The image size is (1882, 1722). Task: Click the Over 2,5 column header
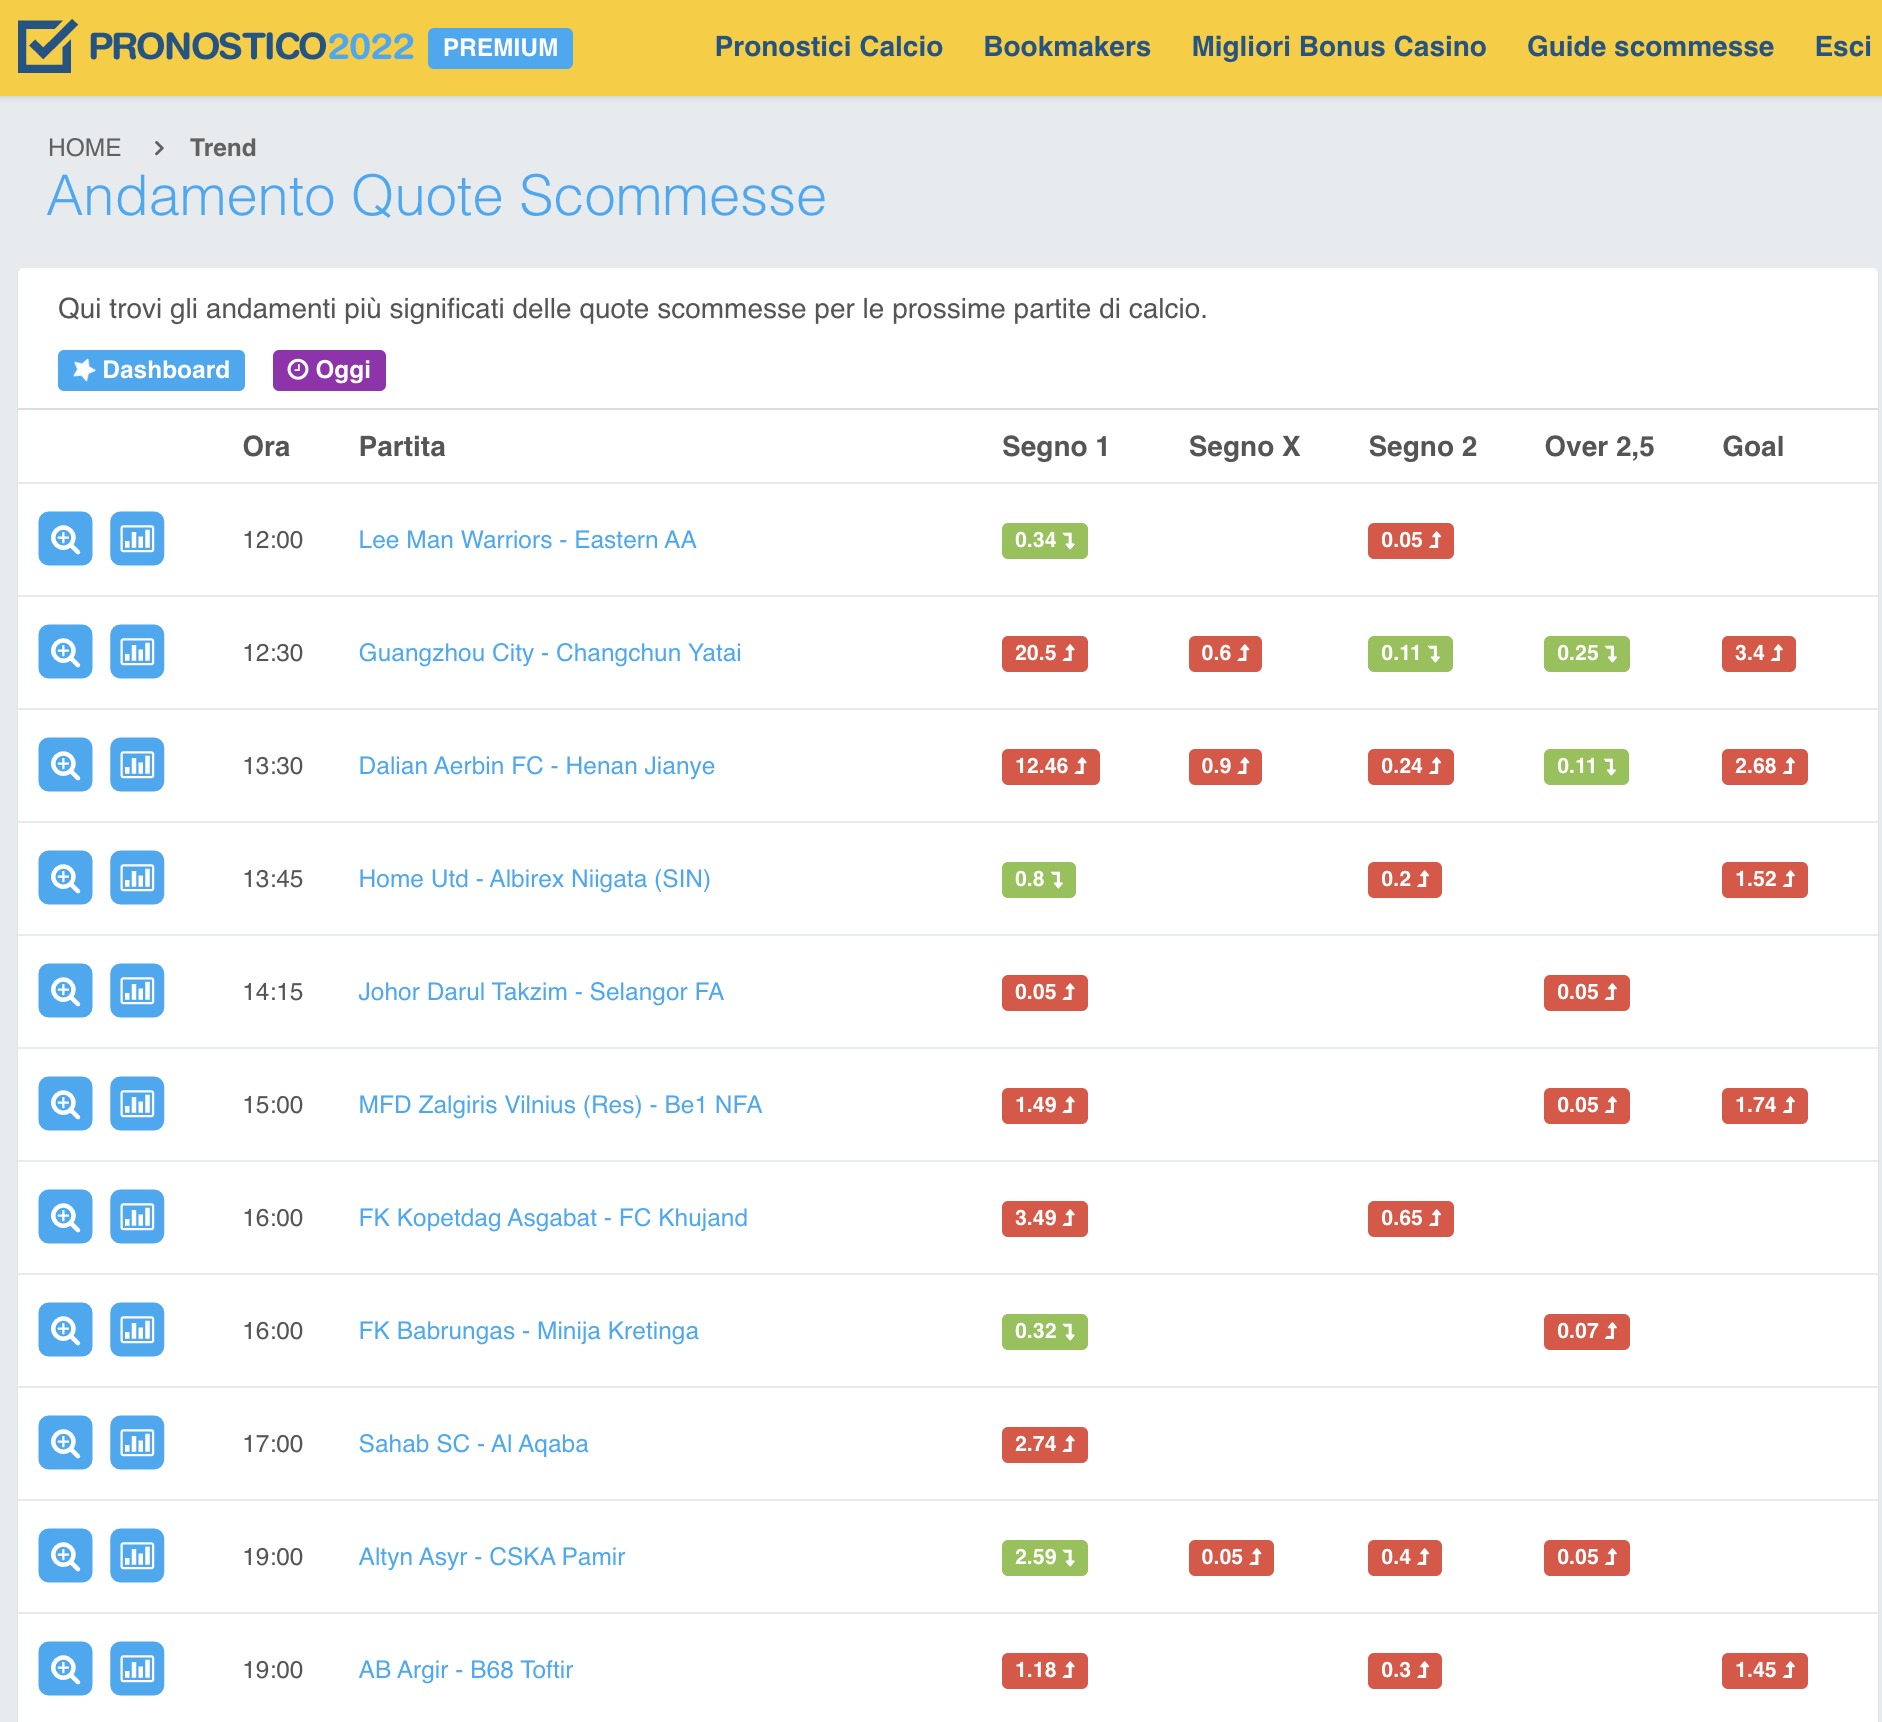click(1599, 446)
